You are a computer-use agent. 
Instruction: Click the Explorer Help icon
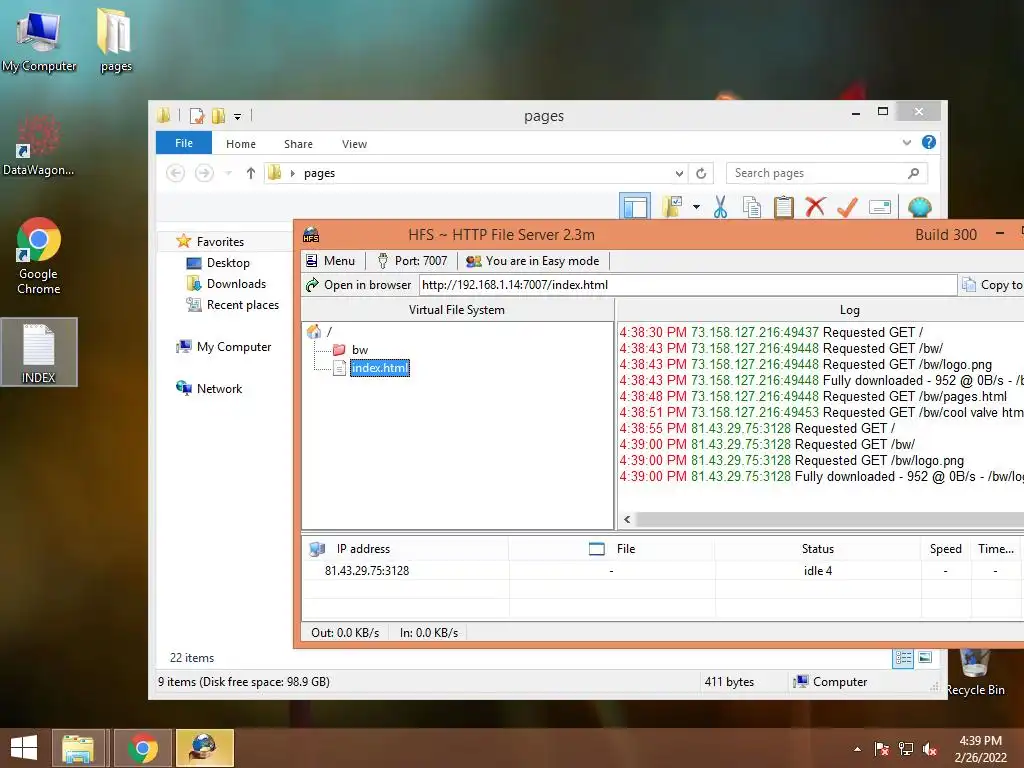tap(929, 142)
